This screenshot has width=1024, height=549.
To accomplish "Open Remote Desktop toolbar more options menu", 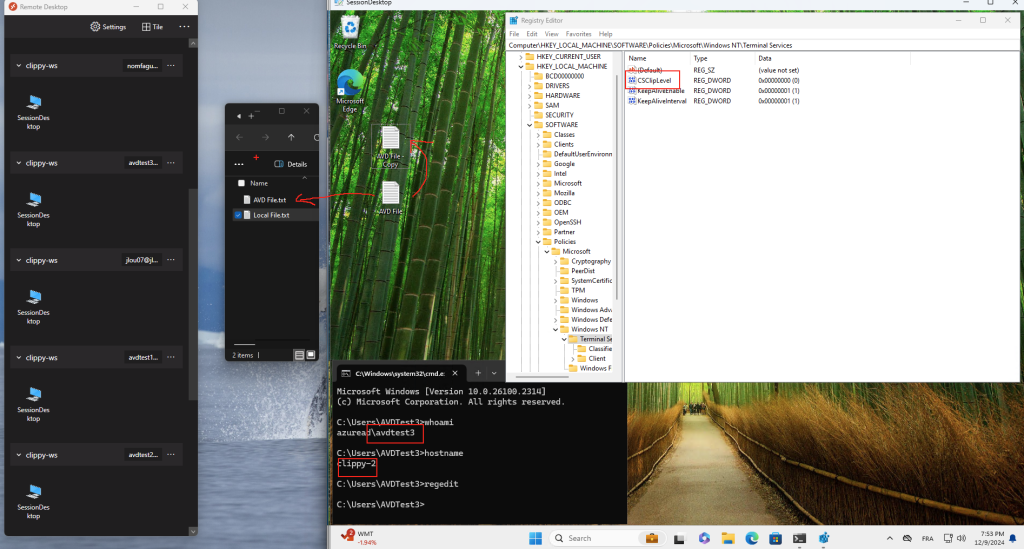I will pos(184,27).
